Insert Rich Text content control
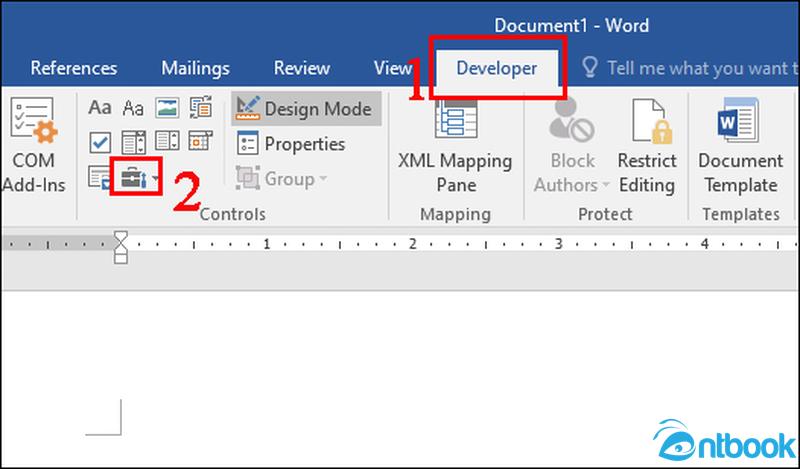This screenshot has width=800, height=469. point(99,108)
